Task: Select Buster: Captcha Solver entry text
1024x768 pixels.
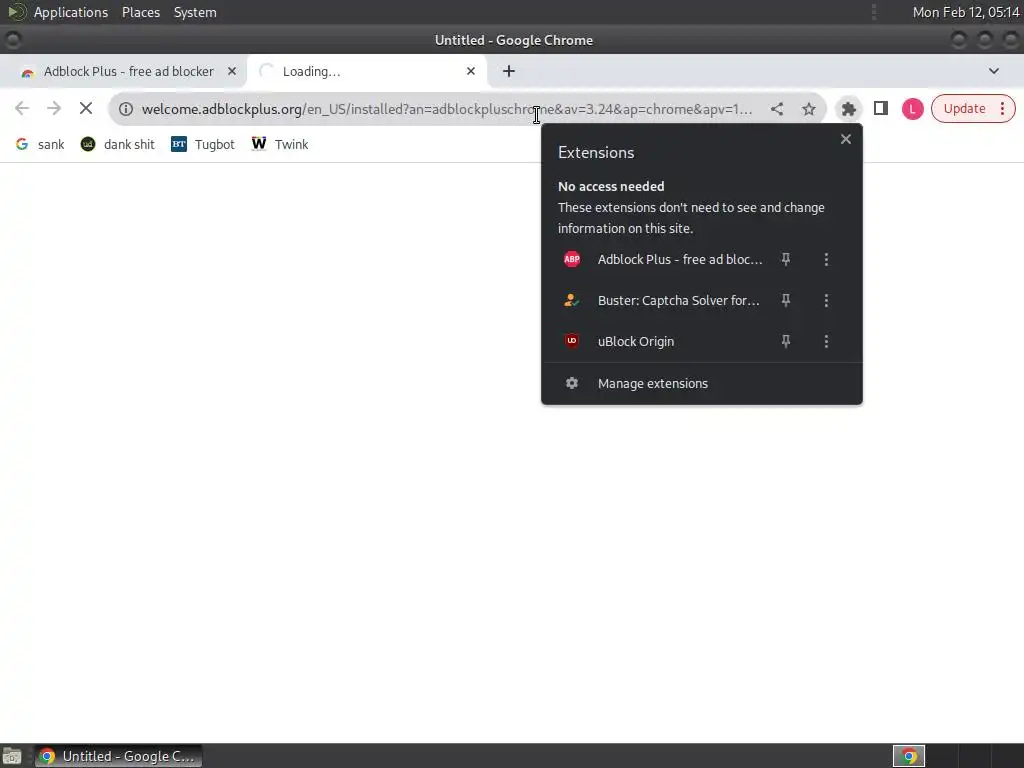Action: [x=679, y=300]
